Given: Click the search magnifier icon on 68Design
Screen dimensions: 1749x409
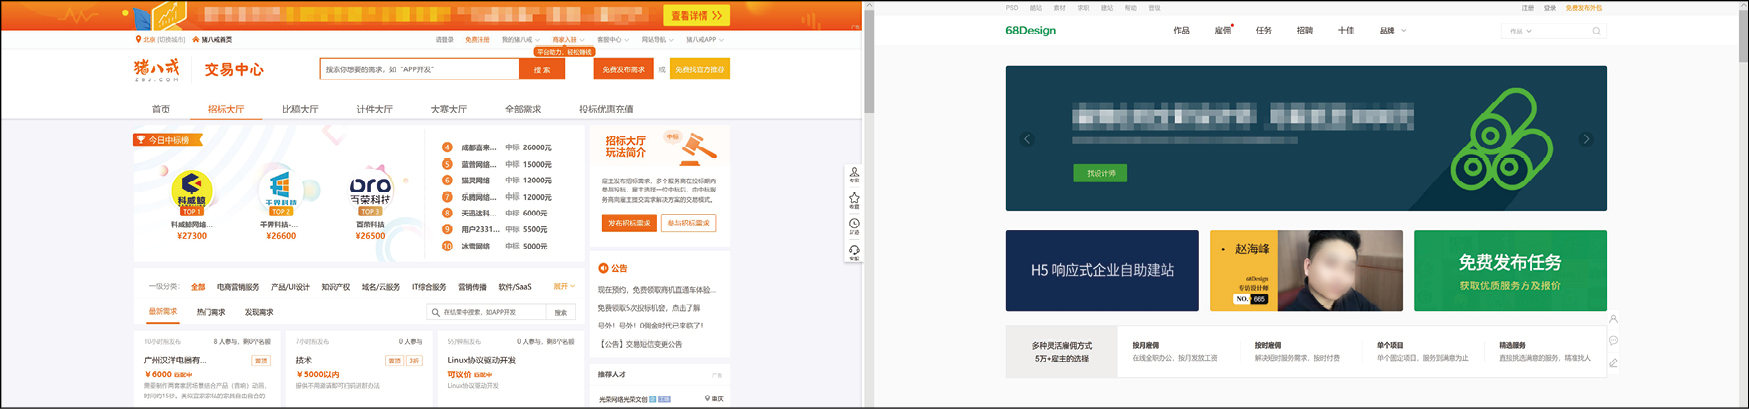Looking at the screenshot, I should (x=1596, y=31).
